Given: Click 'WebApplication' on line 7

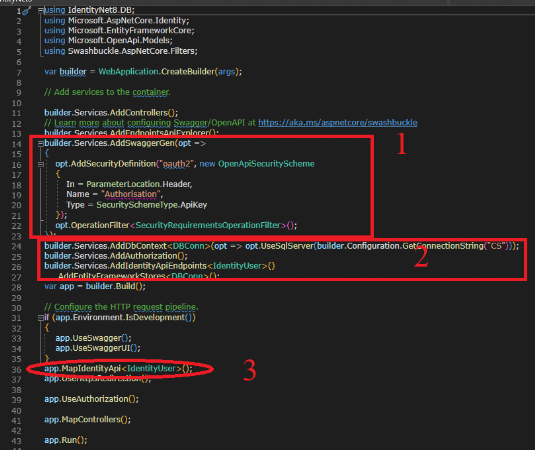Looking at the screenshot, I should (x=129, y=72).
